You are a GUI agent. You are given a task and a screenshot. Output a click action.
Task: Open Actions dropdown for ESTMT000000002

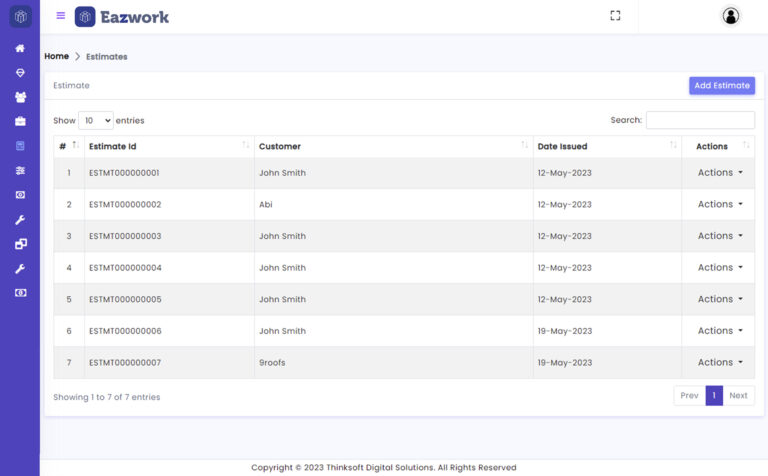(720, 204)
